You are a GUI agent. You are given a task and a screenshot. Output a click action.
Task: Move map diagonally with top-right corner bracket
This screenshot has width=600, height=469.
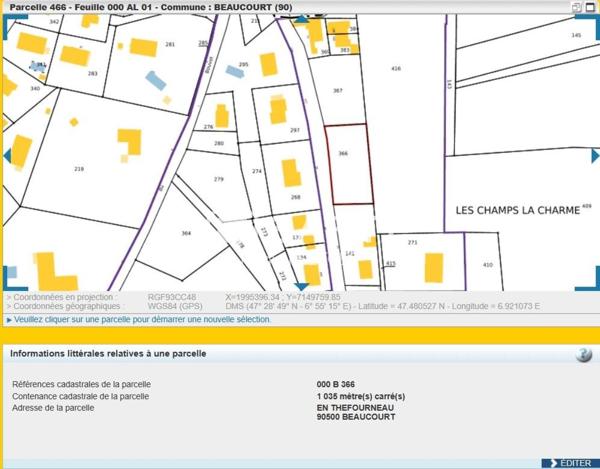(587, 26)
